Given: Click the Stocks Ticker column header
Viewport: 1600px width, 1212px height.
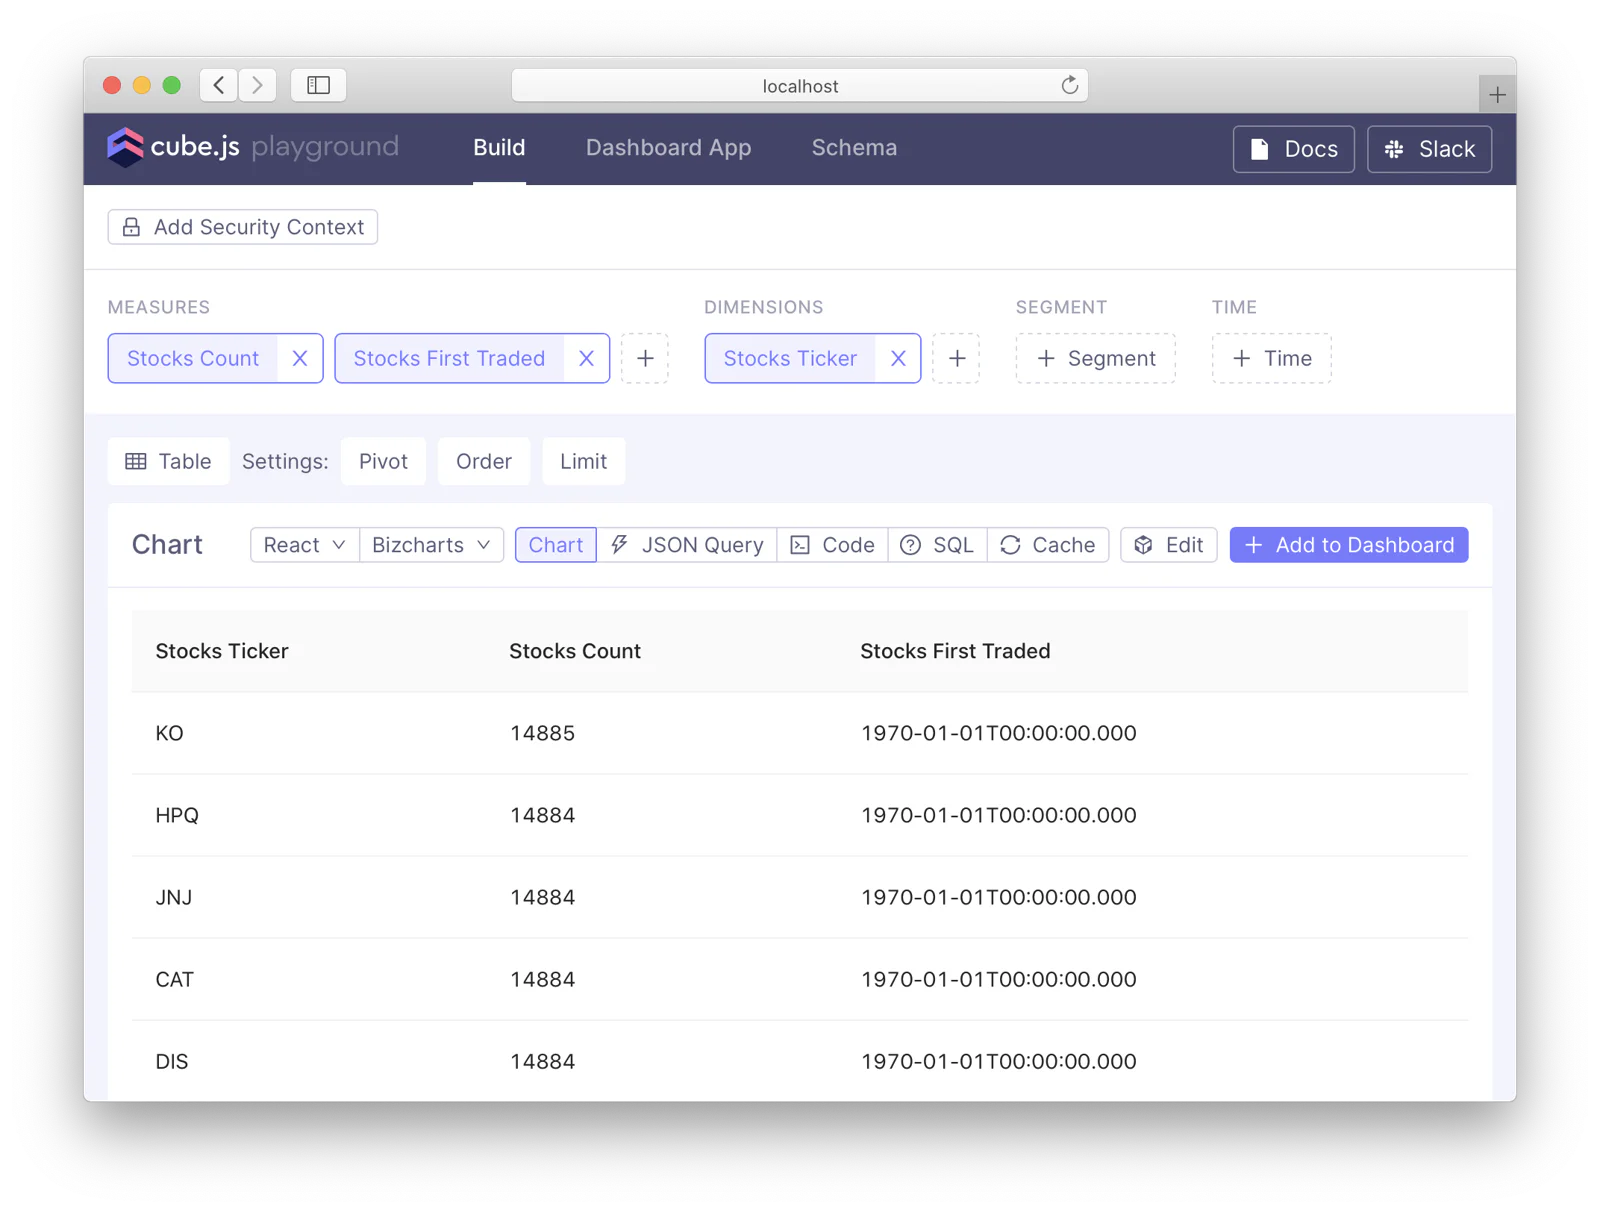Looking at the screenshot, I should pos(222,651).
